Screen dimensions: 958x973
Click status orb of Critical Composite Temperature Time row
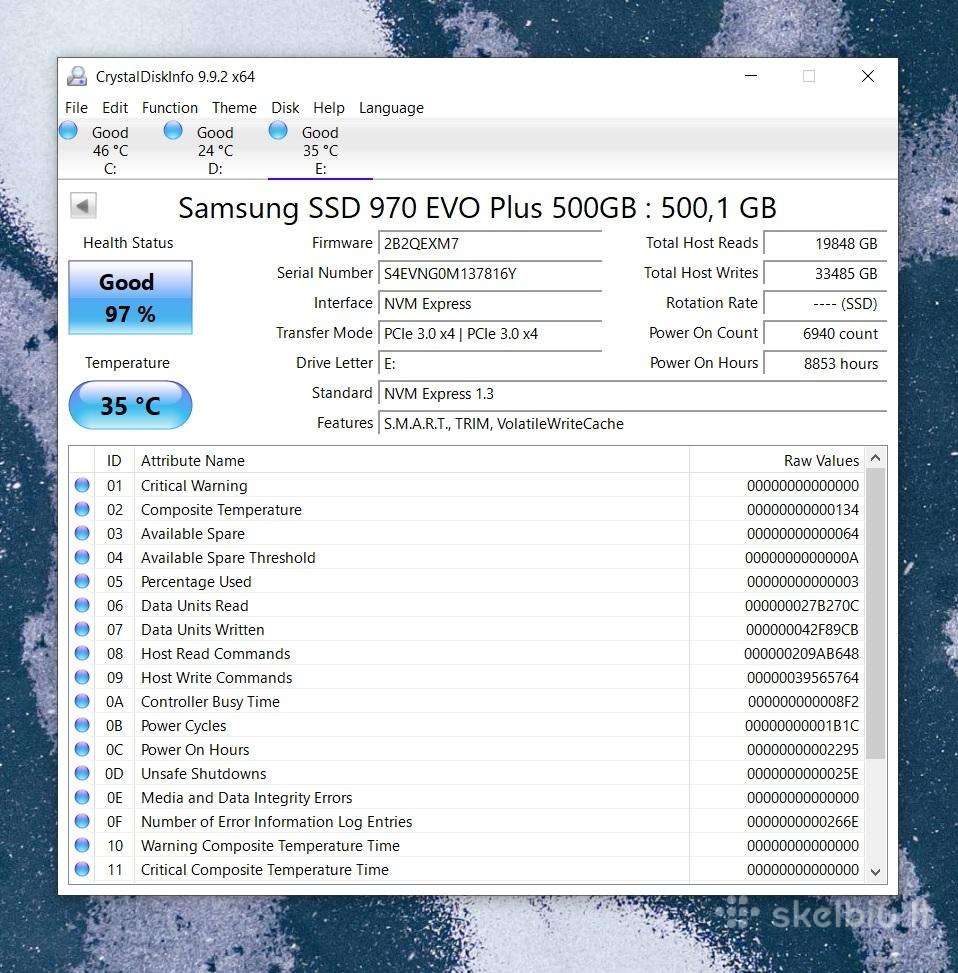pyautogui.click(x=82, y=869)
